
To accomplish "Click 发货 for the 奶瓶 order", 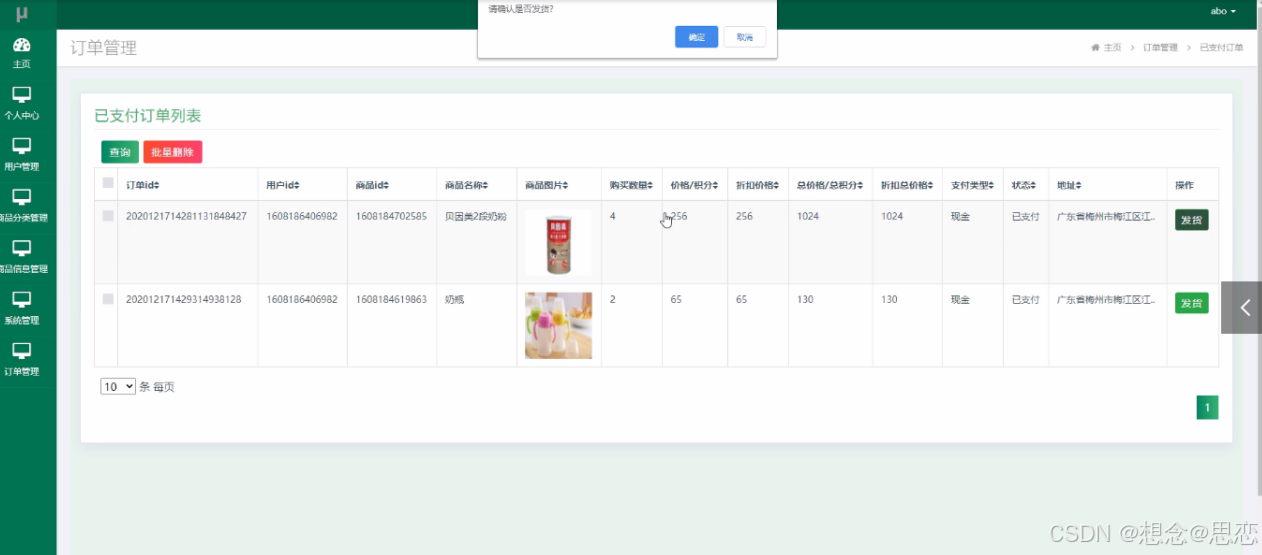I will coord(1192,303).
